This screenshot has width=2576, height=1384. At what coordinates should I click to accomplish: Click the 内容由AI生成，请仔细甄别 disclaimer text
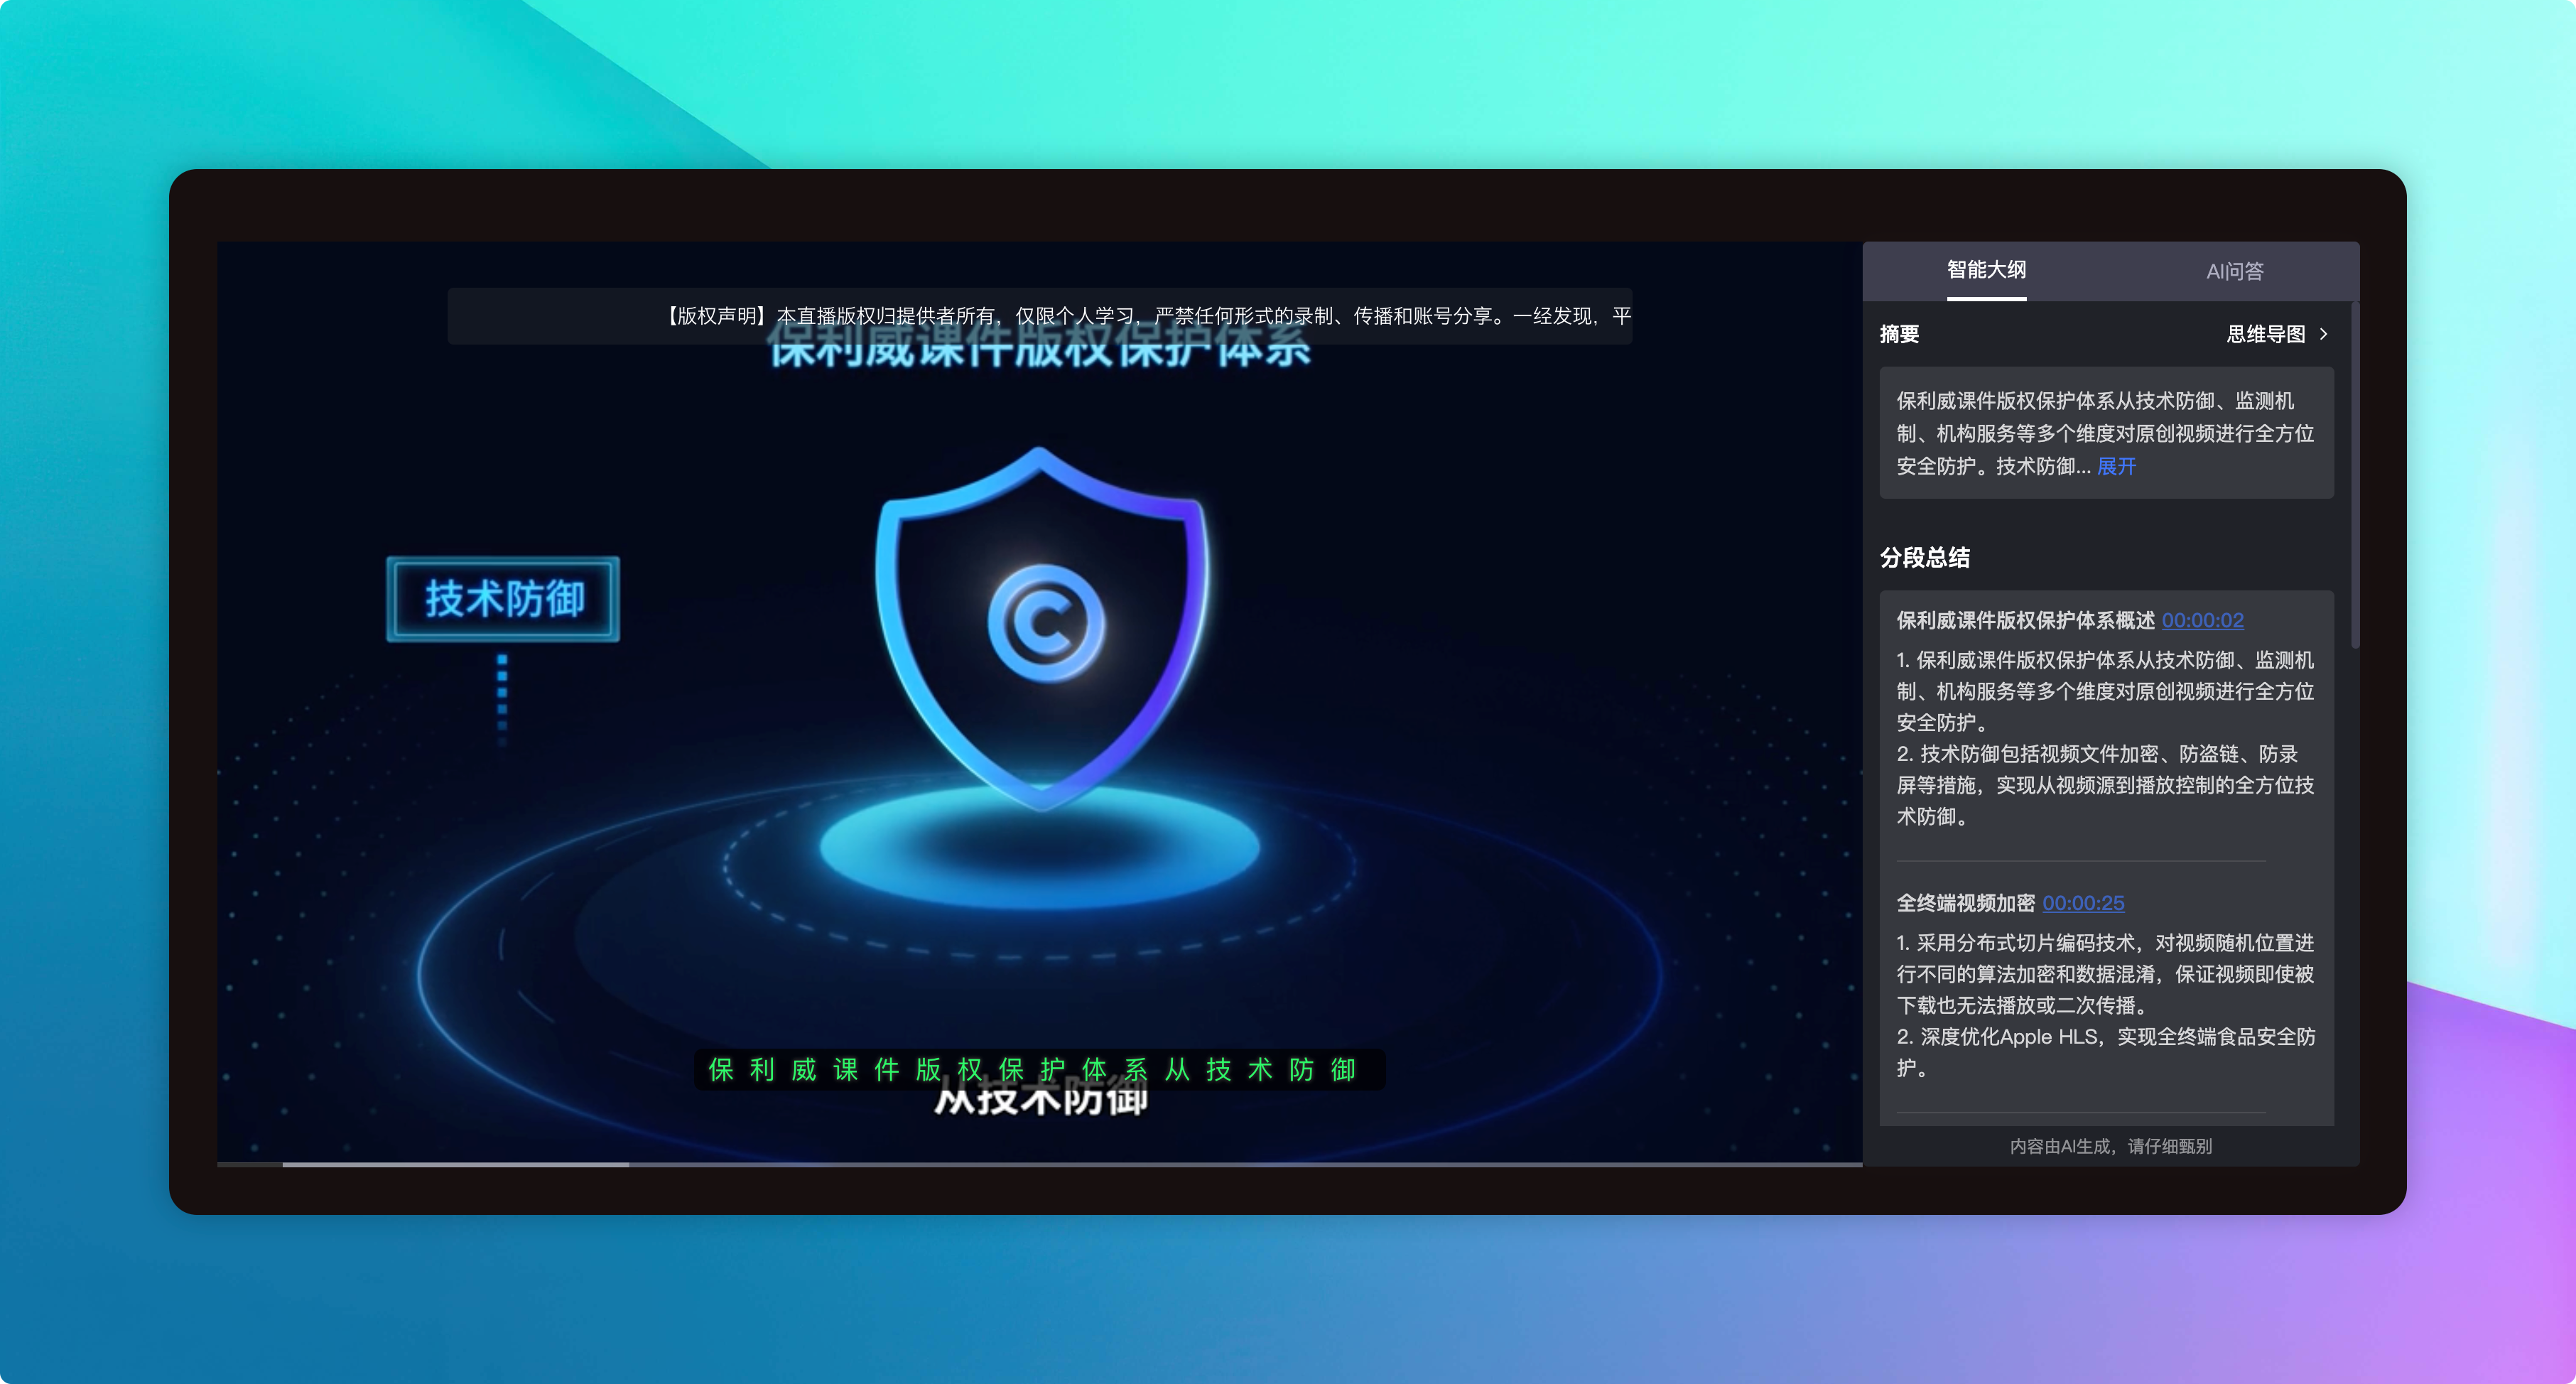[x=2110, y=1146]
